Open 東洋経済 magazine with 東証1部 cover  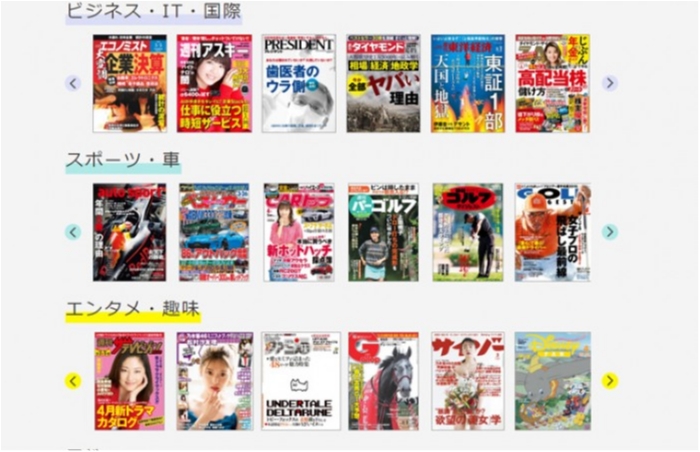coord(468,84)
